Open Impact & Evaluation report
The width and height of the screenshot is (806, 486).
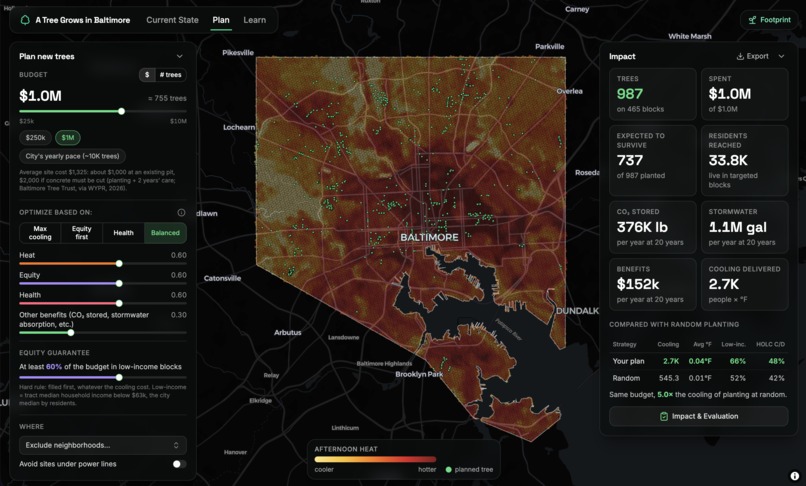click(699, 416)
